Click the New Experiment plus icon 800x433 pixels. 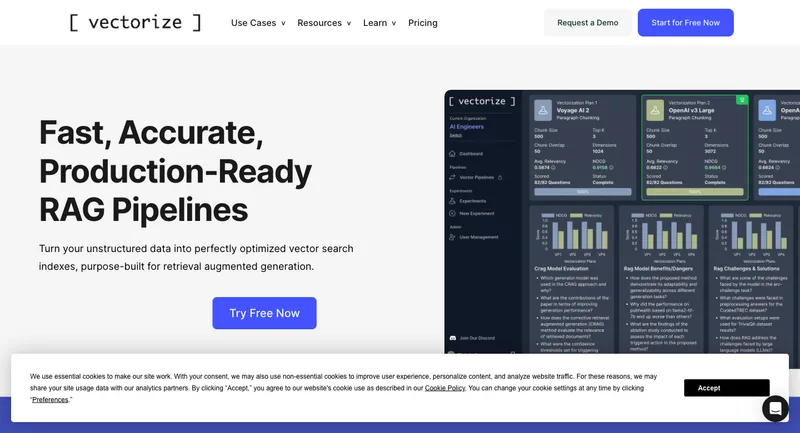pos(453,213)
